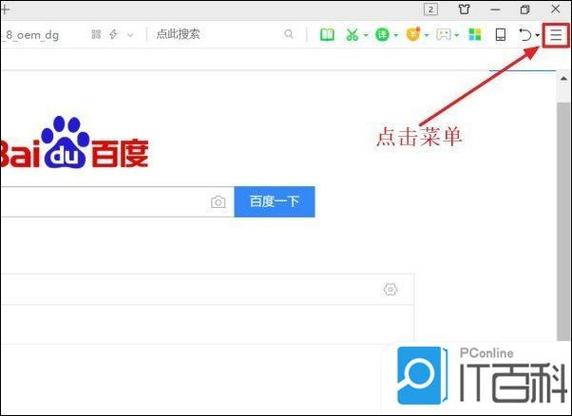Viewport: 572px width, 416px height.
Task: Click the vertical scrollbar up arrow
Action: 564,78
